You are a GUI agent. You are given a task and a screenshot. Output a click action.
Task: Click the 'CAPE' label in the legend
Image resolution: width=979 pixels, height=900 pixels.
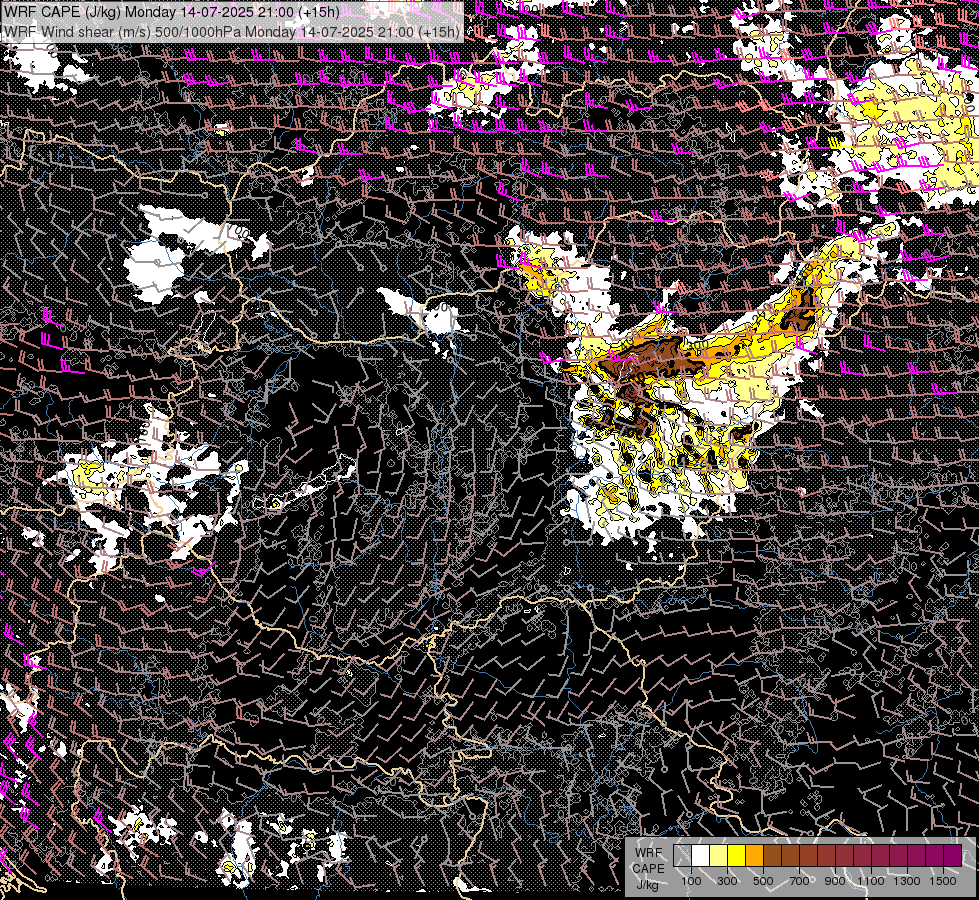648,869
